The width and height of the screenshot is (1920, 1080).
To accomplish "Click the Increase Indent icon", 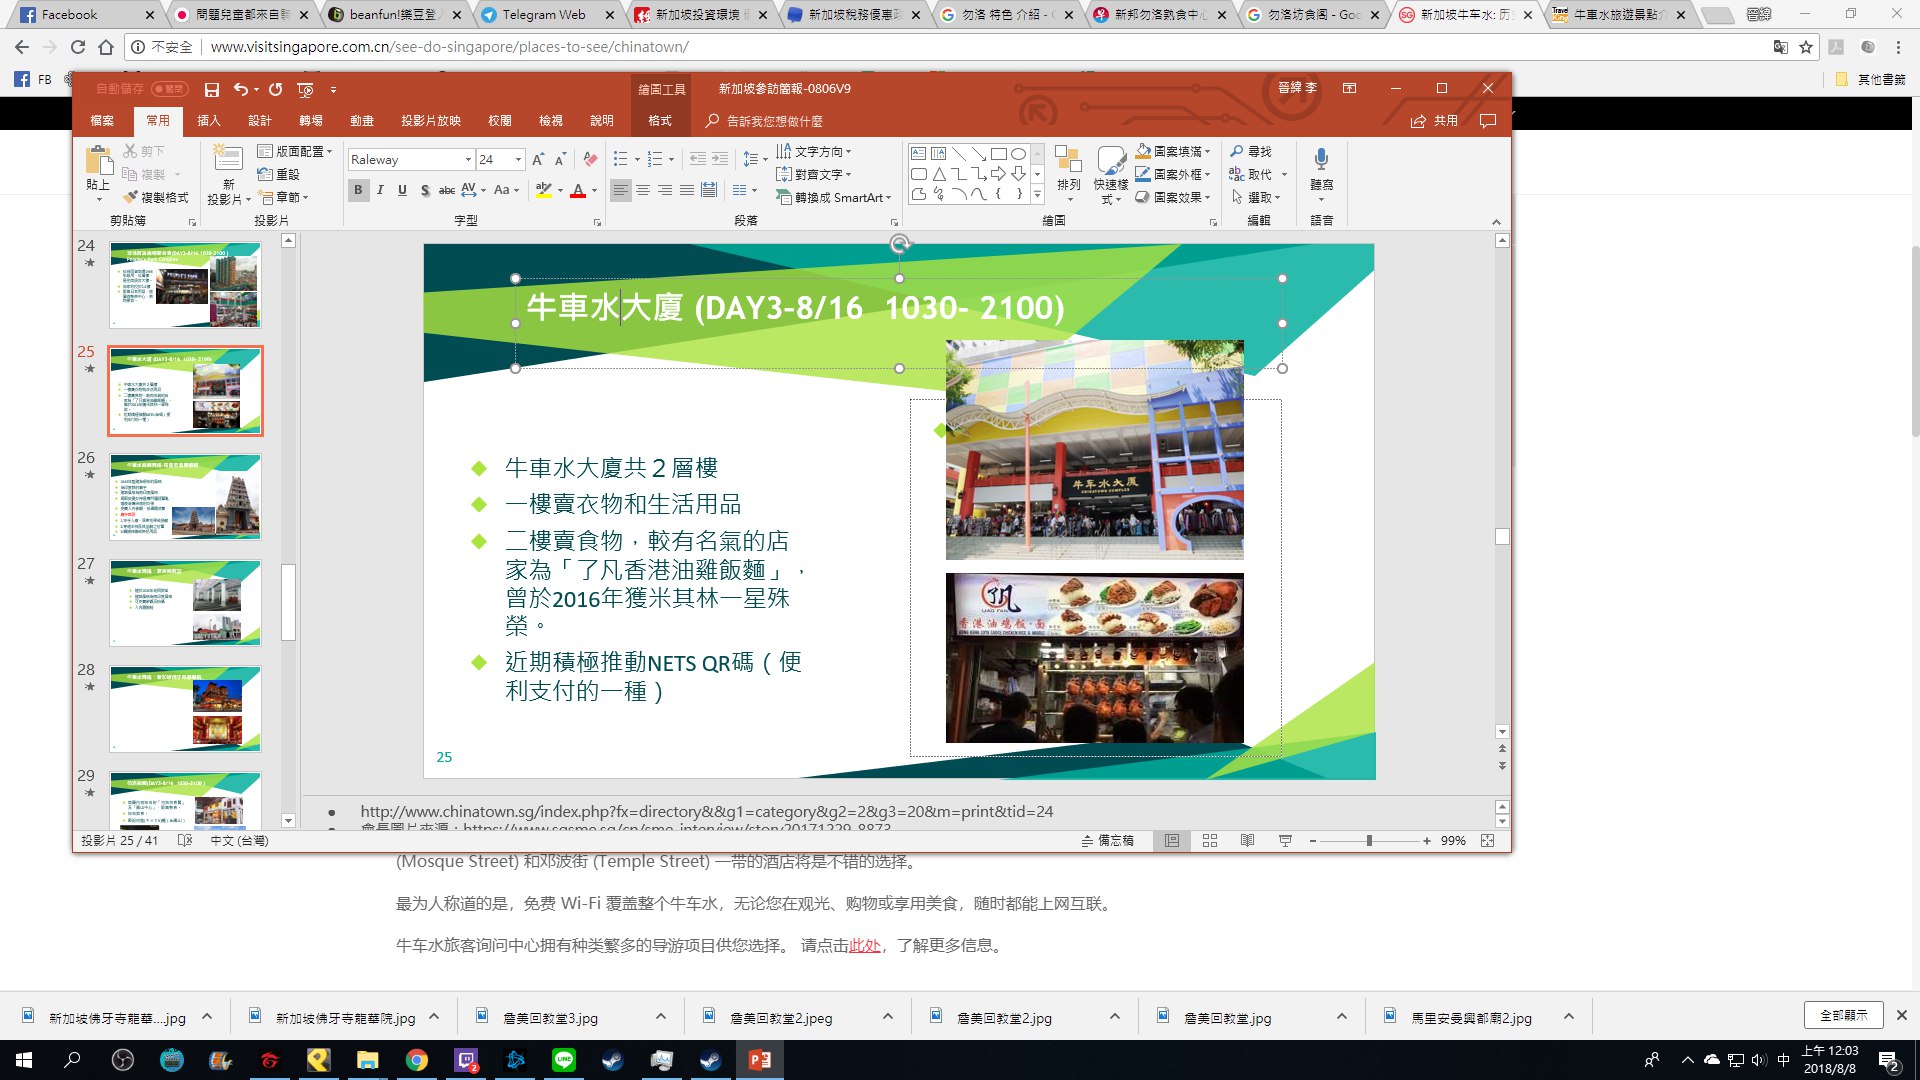I will coord(719,159).
